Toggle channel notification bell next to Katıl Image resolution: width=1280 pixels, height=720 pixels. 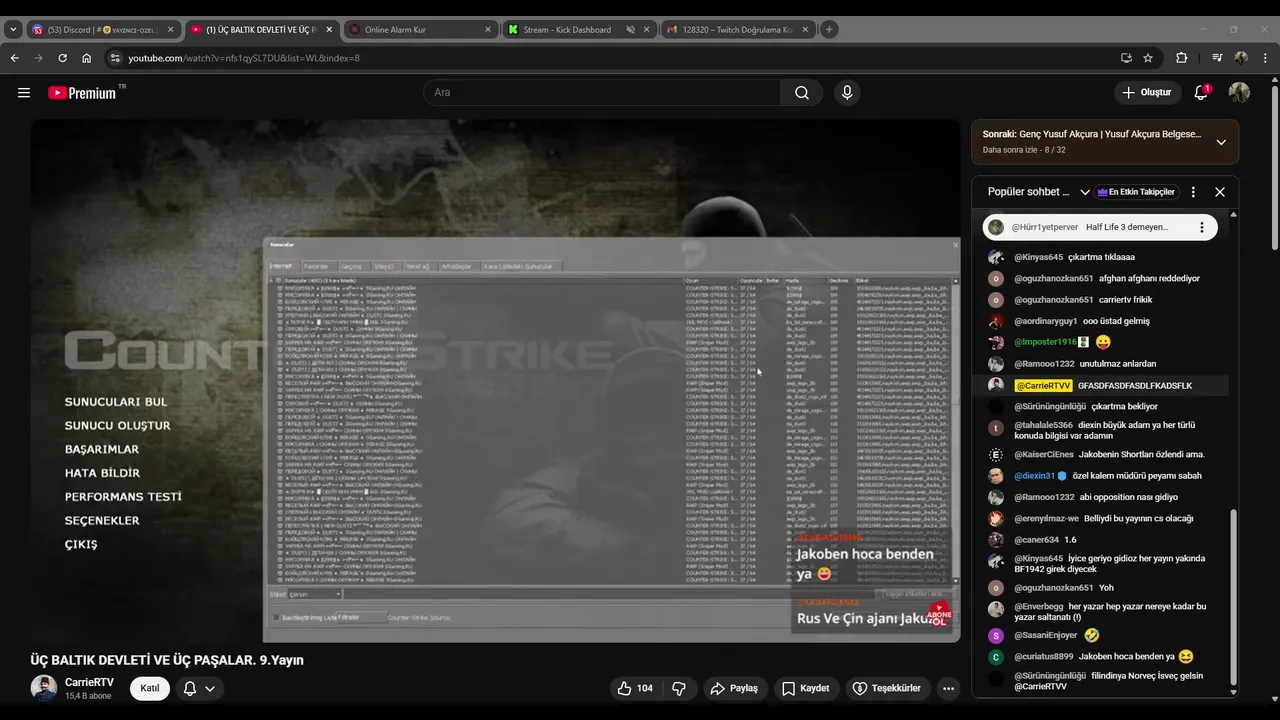point(190,688)
